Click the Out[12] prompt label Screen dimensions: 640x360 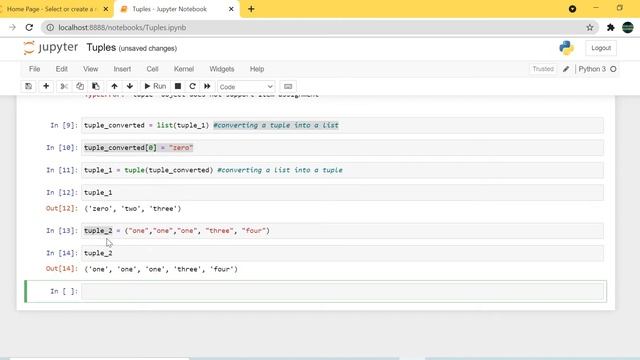point(62,209)
